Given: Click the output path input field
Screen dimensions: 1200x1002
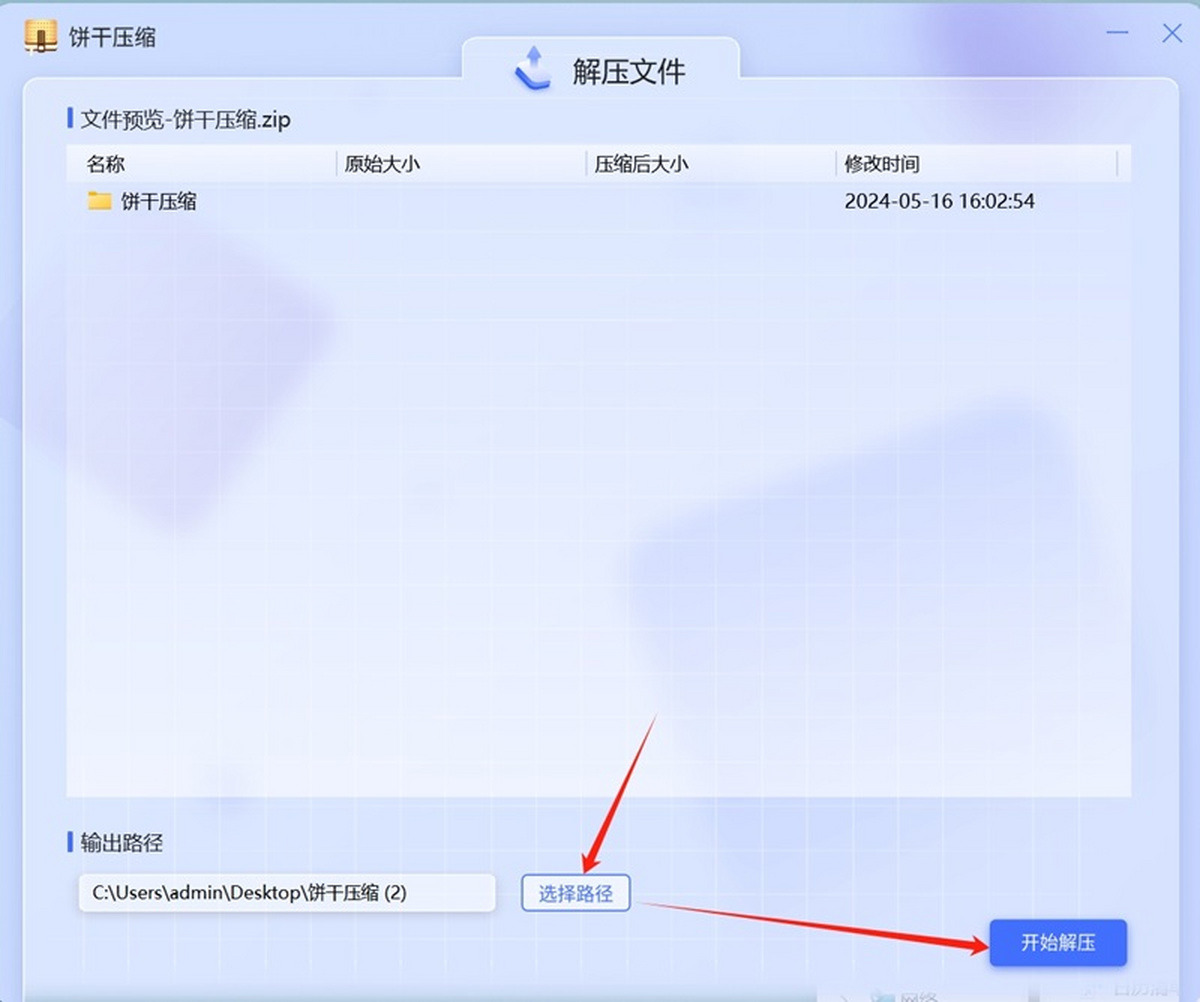Looking at the screenshot, I should point(287,893).
